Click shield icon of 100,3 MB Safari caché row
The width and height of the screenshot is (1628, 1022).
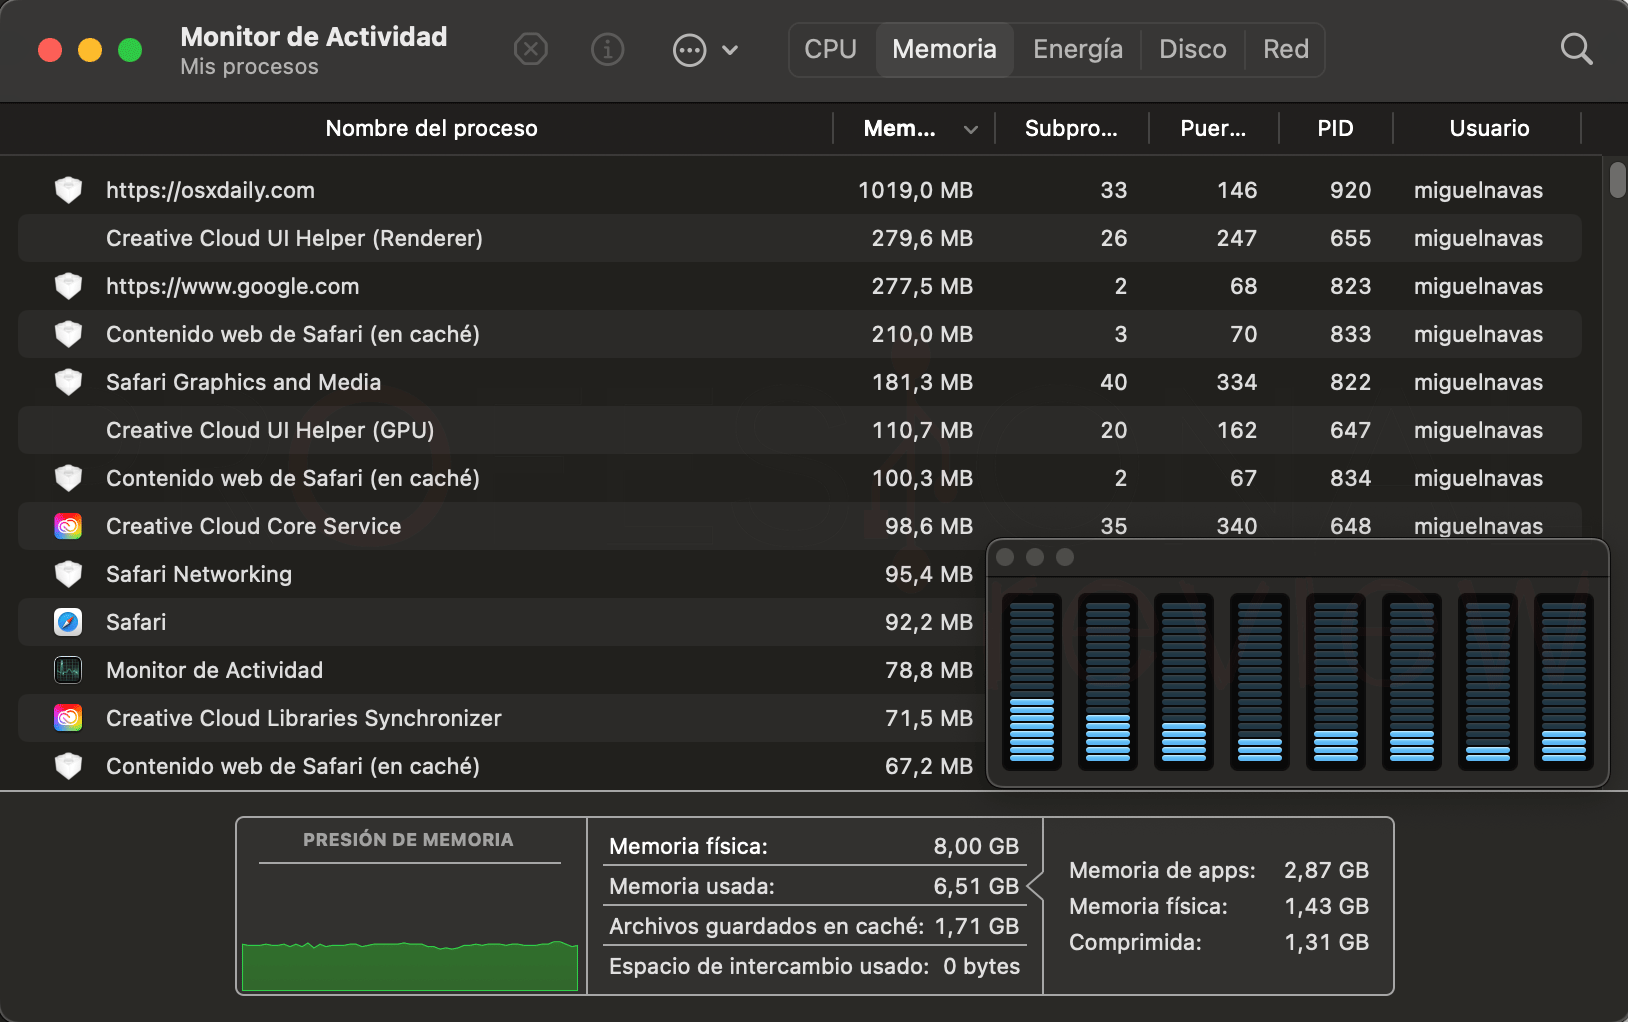pos(68,478)
